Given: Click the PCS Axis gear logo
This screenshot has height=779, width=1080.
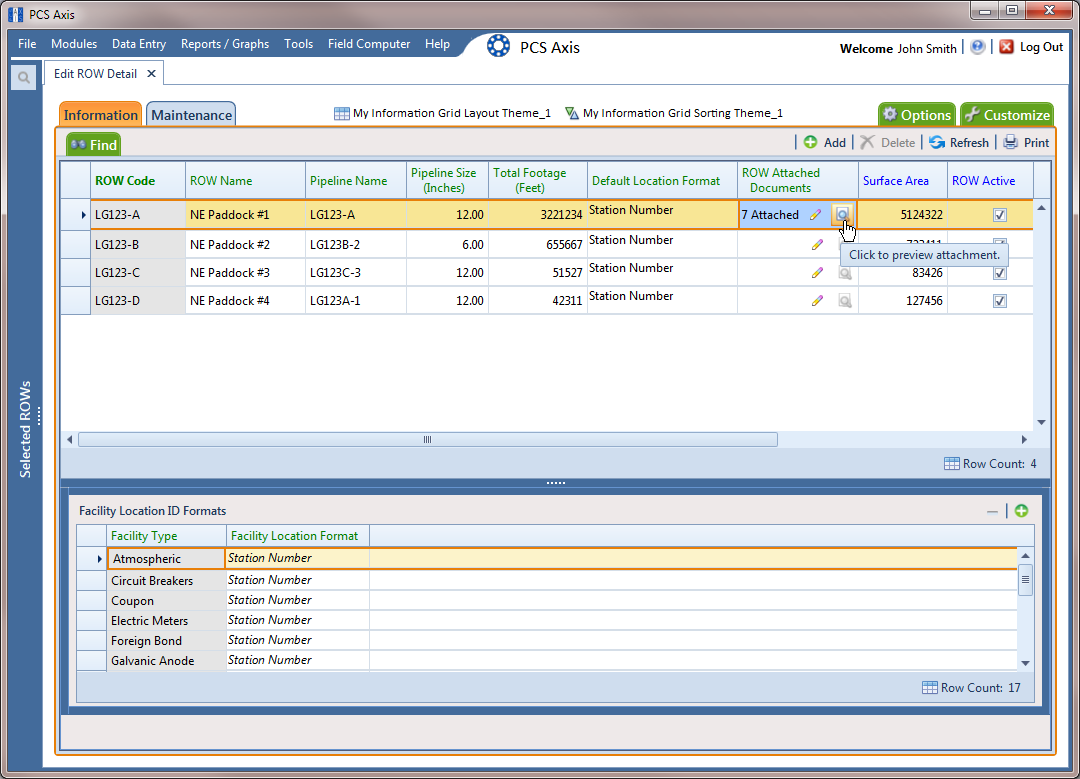Looking at the screenshot, I should [x=498, y=46].
